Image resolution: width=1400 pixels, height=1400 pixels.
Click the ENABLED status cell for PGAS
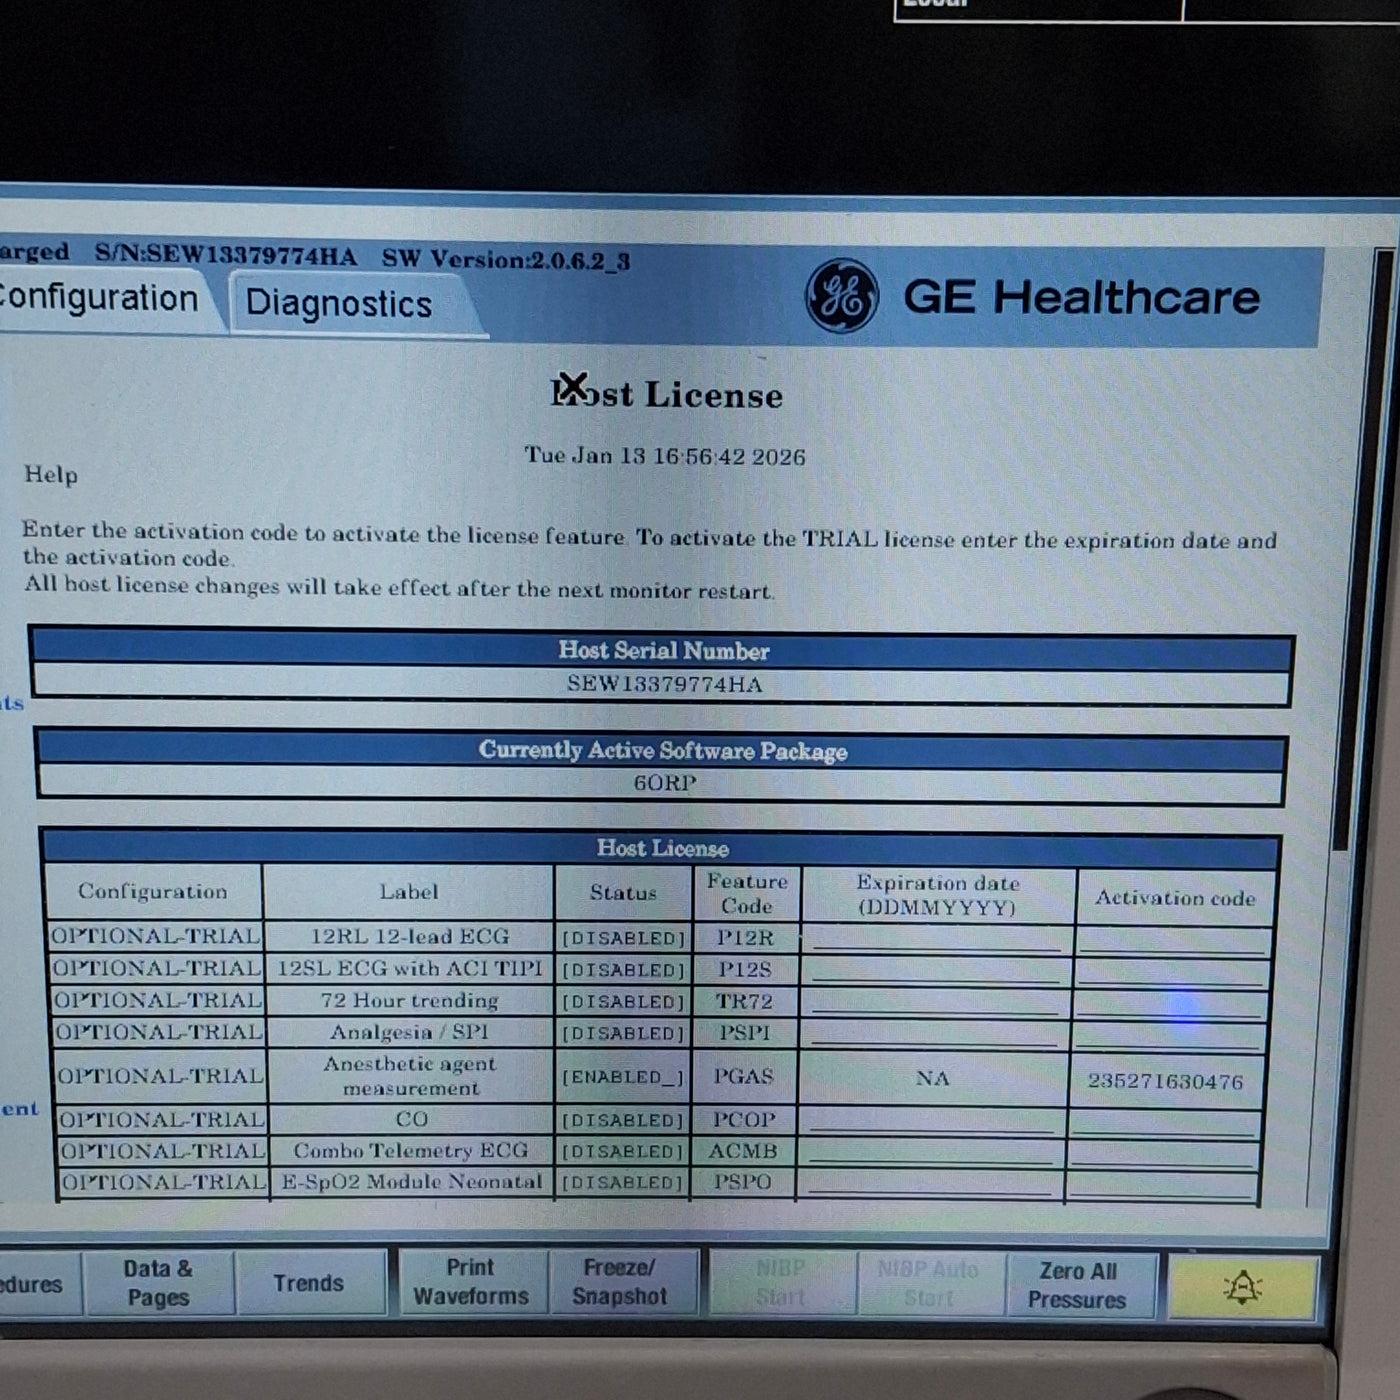click(x=622, y=1077)
